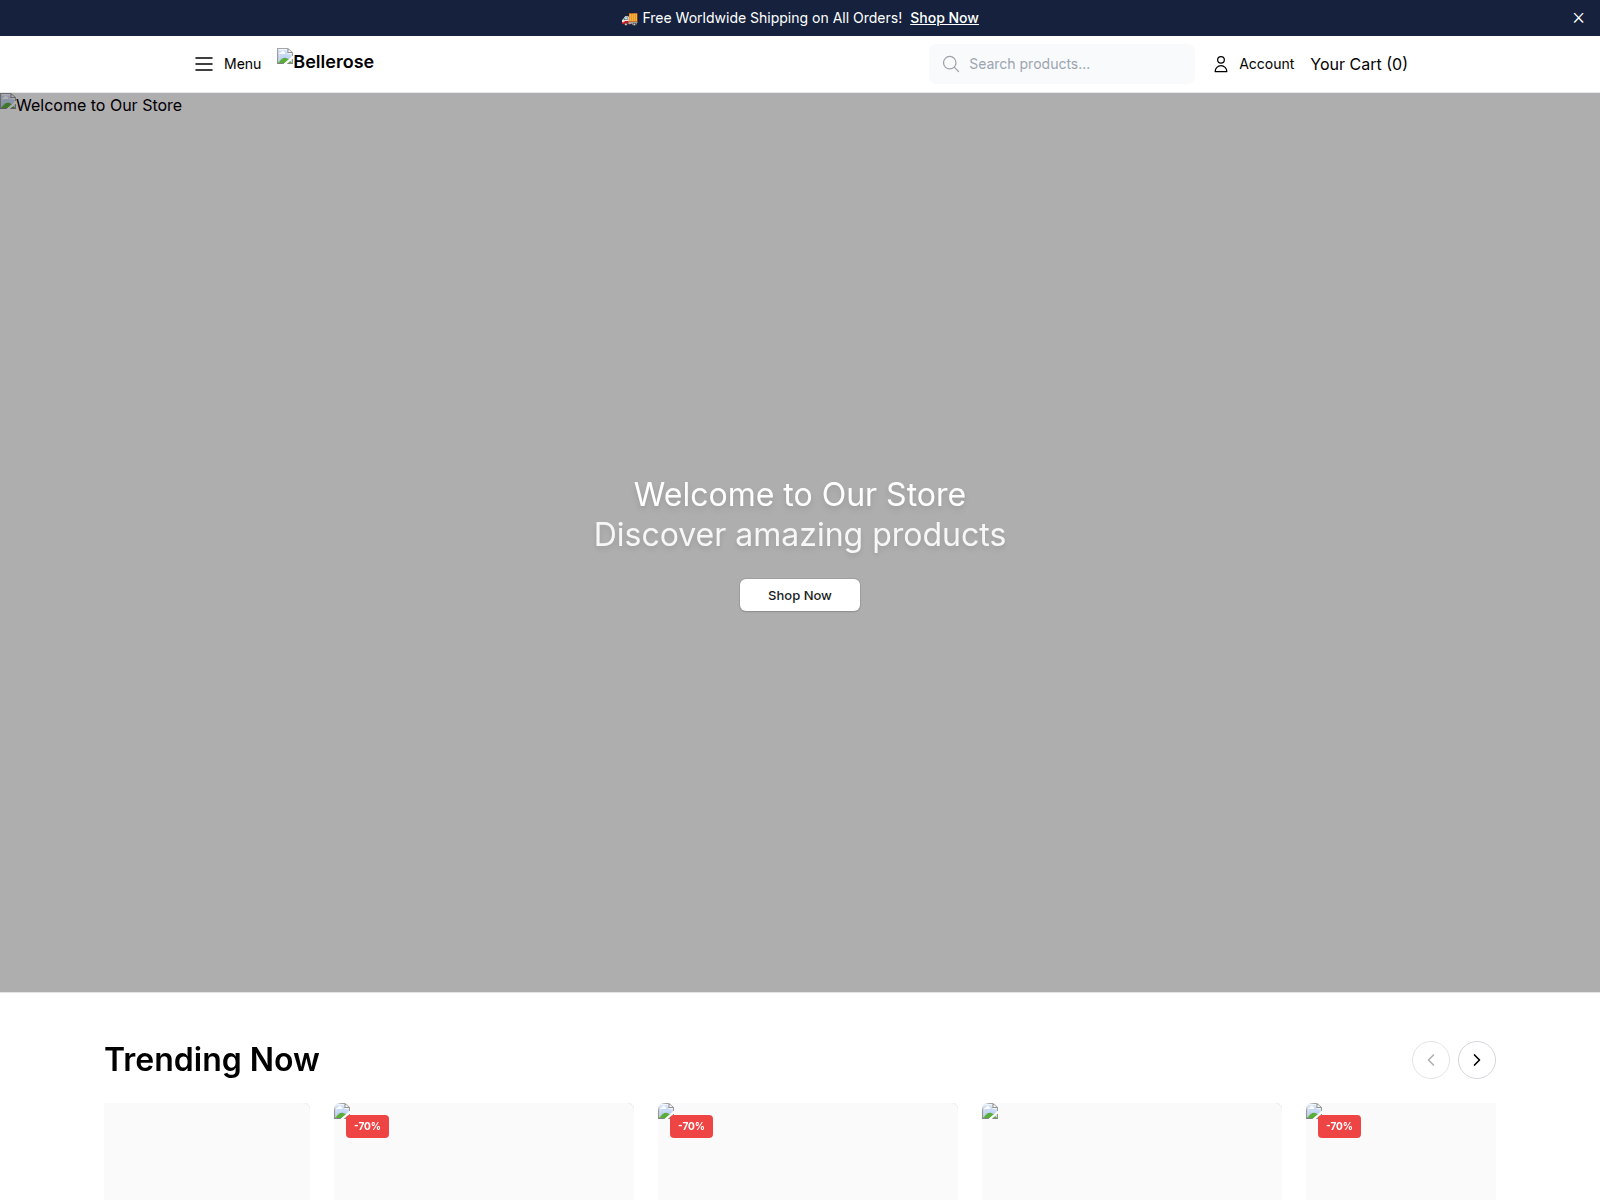Click 'Free Worldwide Shipping on All Orders!' text
1600x1200 pixels.
tap(772, 18)
